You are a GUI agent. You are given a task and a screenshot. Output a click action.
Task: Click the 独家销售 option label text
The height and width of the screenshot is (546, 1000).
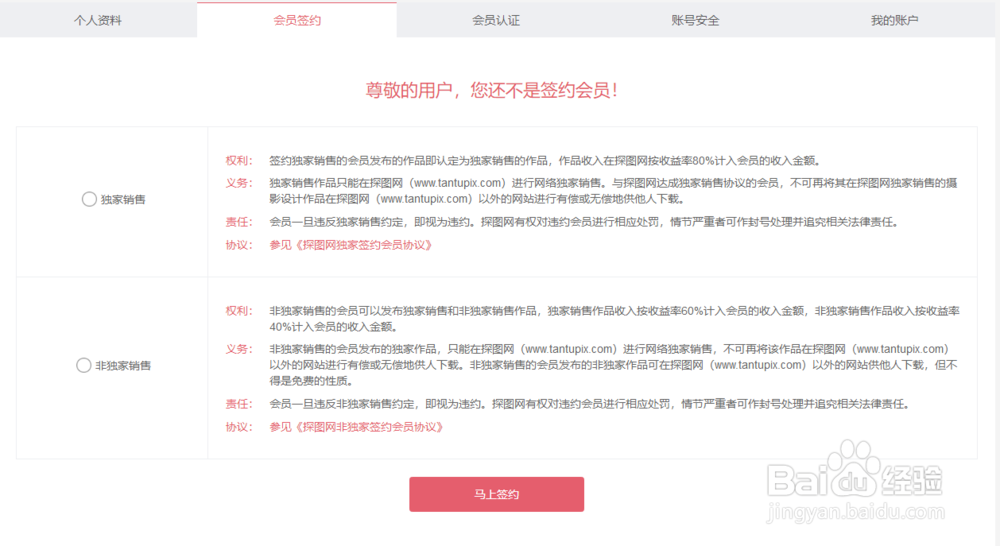coord(123,200)
